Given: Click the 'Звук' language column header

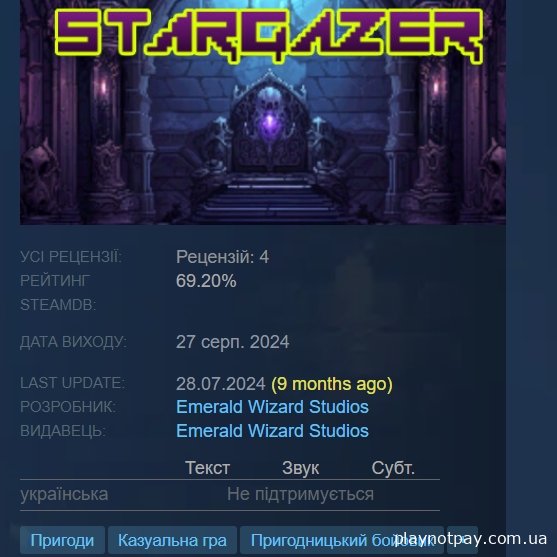Looking at the screenshot, I should click(x=301, y=468).
